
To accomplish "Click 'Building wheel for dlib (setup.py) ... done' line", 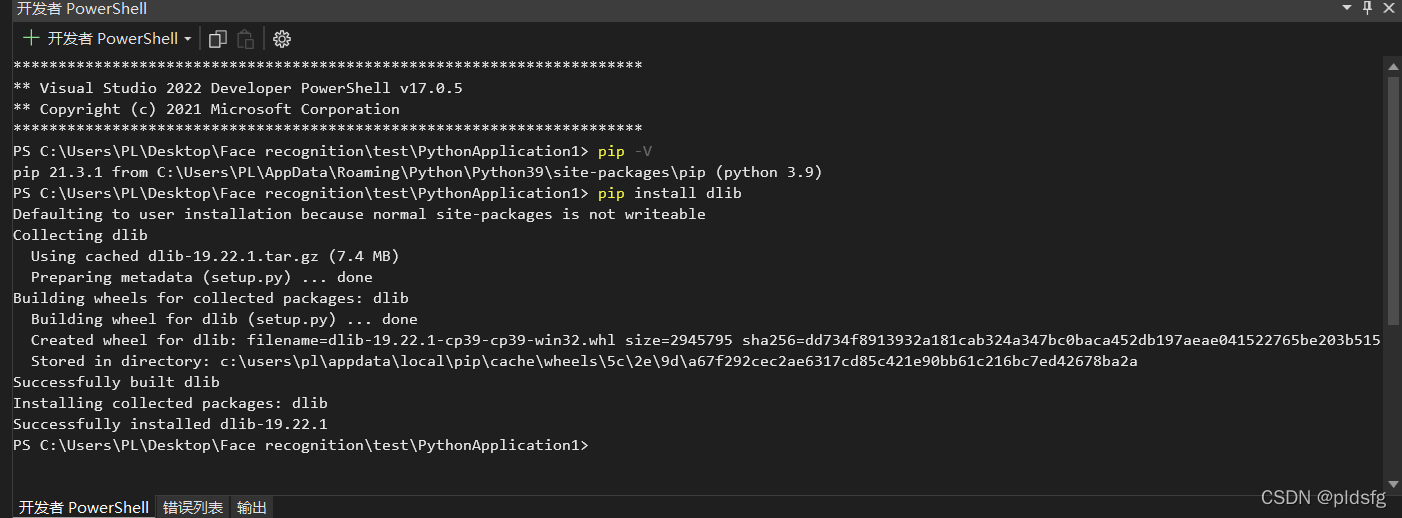I will tap(224, 319).
